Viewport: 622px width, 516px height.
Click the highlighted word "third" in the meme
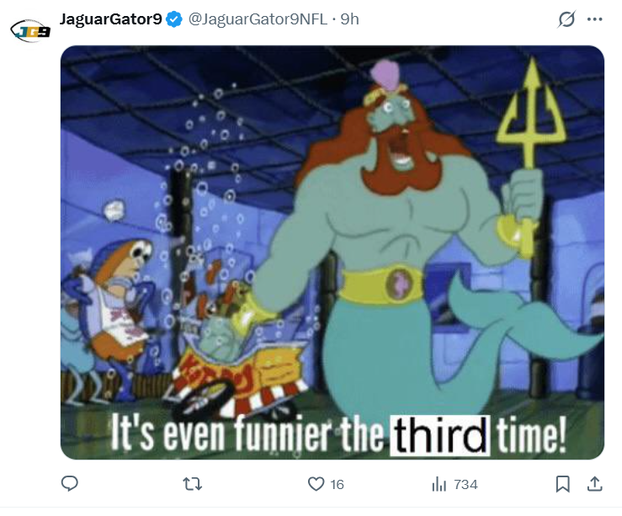440,435
